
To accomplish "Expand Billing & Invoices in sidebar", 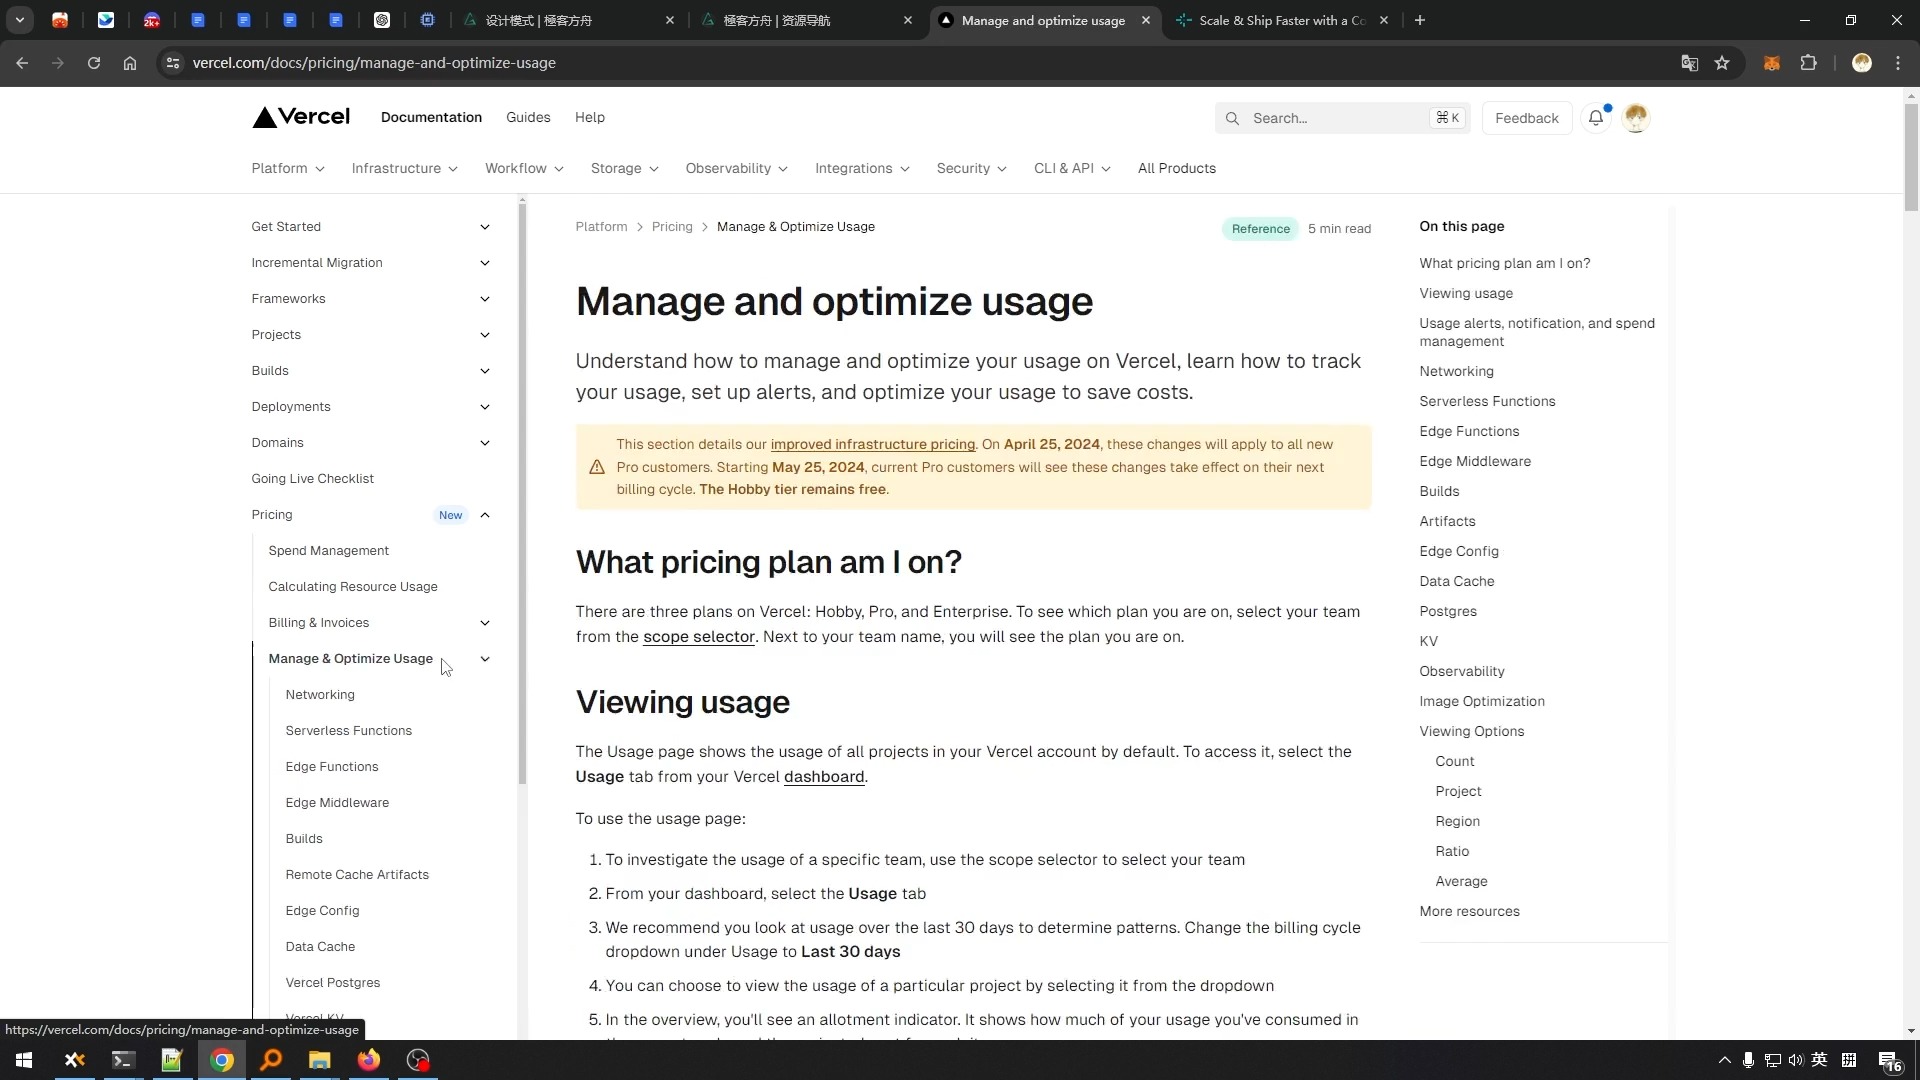I will click(x=485, y=623).
